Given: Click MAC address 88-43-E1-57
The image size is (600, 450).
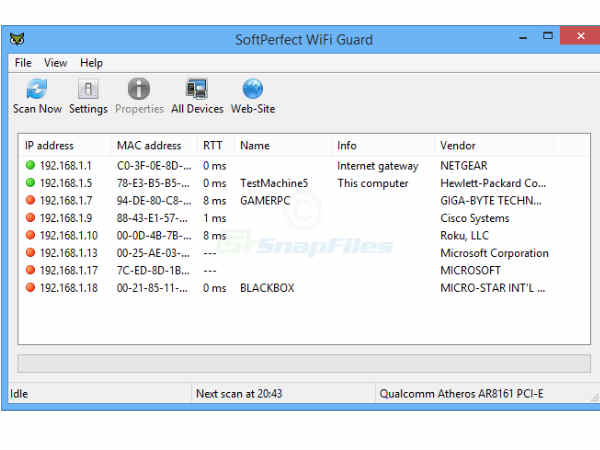Looking at the screenshot, I should [152, 218].
